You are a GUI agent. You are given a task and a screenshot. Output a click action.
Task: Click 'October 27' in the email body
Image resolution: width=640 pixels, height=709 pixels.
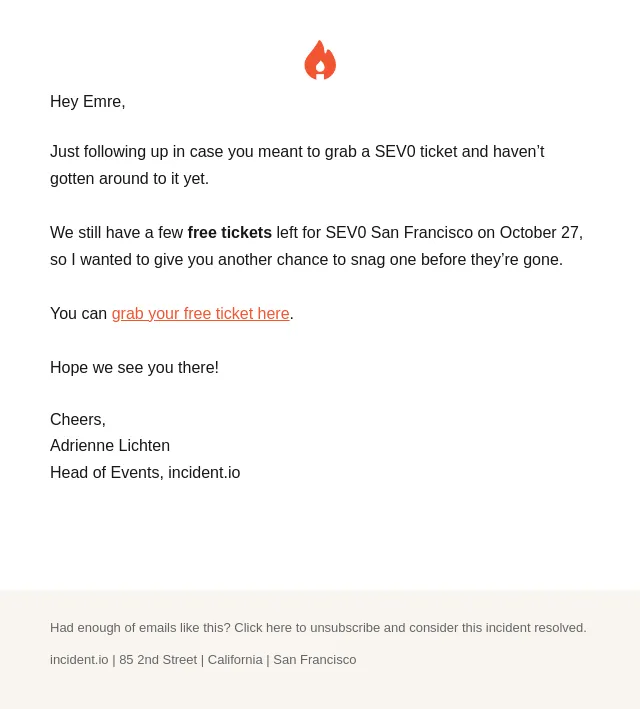tap(540, 232)
